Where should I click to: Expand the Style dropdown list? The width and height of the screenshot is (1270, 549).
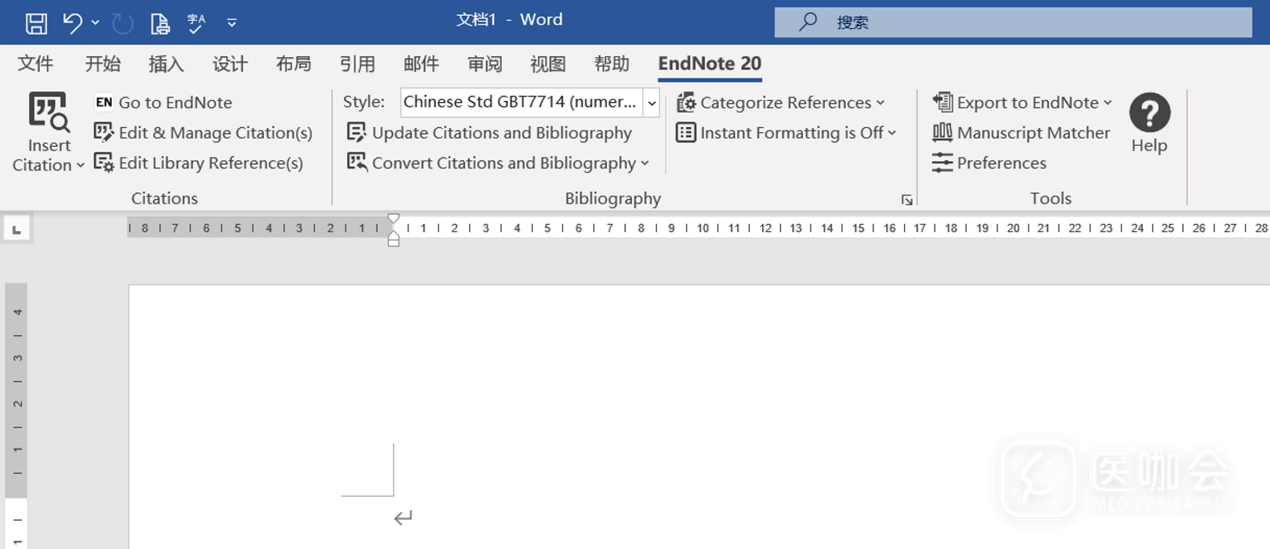pyautogui.click(x=652, y=102)
